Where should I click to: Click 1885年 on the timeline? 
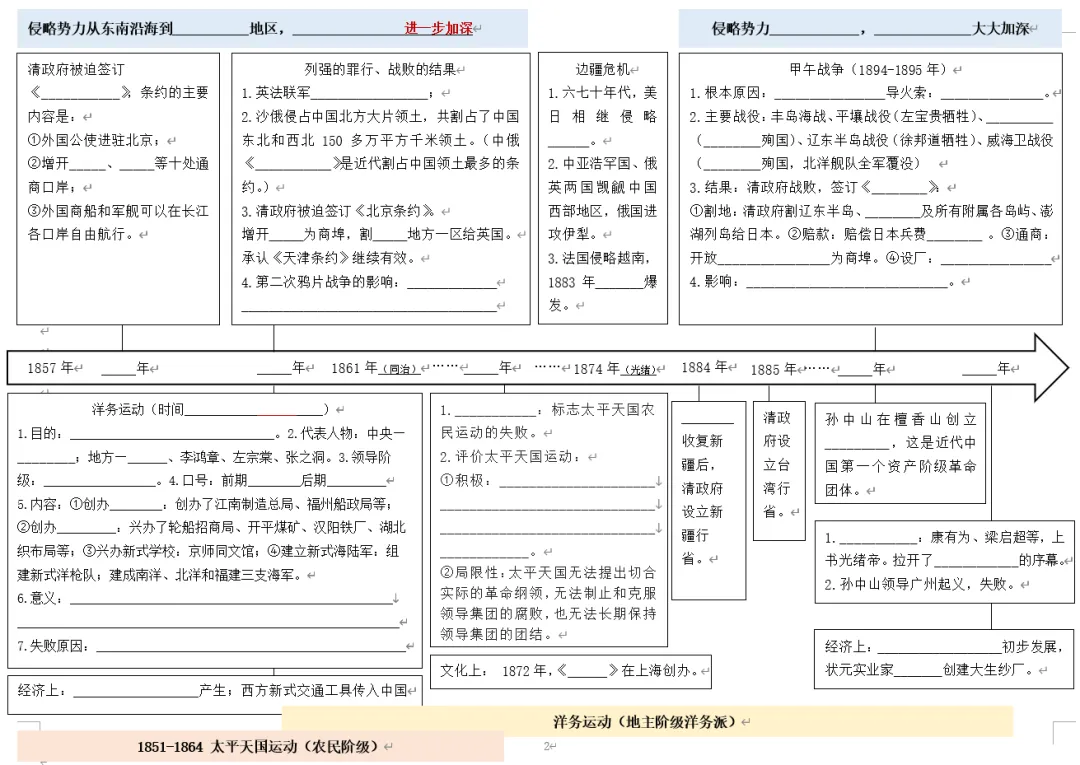(773, 369)
